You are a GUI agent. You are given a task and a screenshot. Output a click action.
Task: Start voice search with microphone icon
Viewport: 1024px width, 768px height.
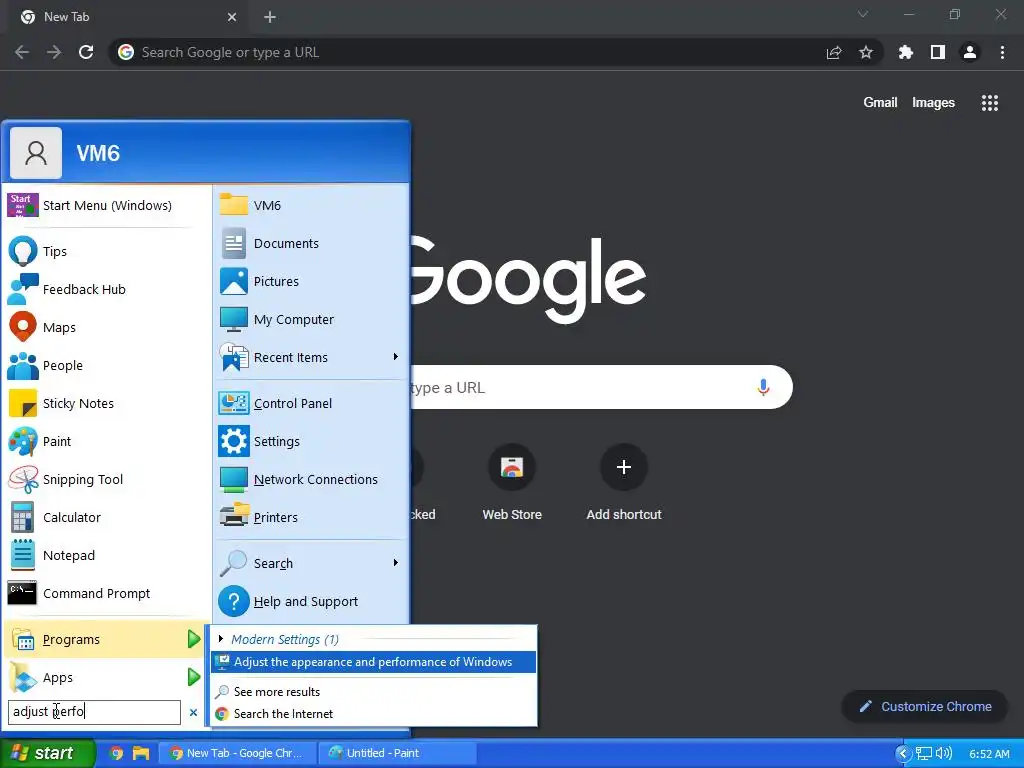click(x=763, y=387)
